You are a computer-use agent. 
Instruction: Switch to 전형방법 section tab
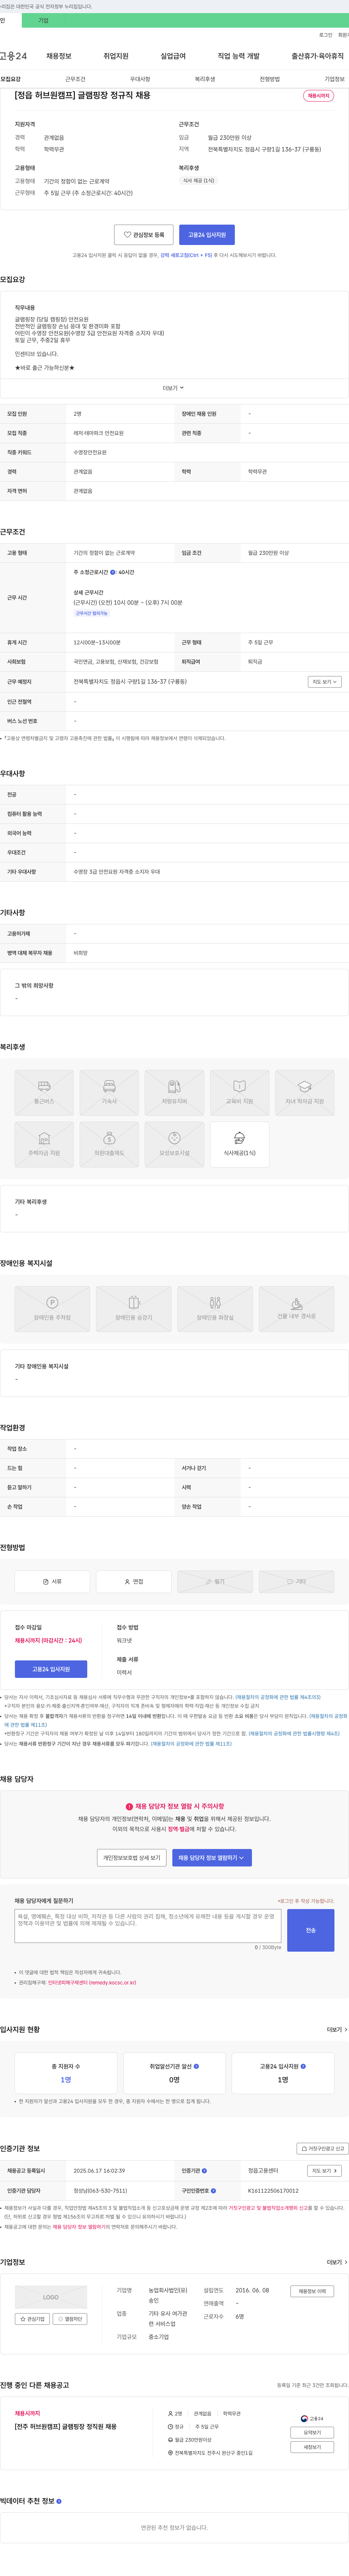pyautogui.click(x=270, y=79)
